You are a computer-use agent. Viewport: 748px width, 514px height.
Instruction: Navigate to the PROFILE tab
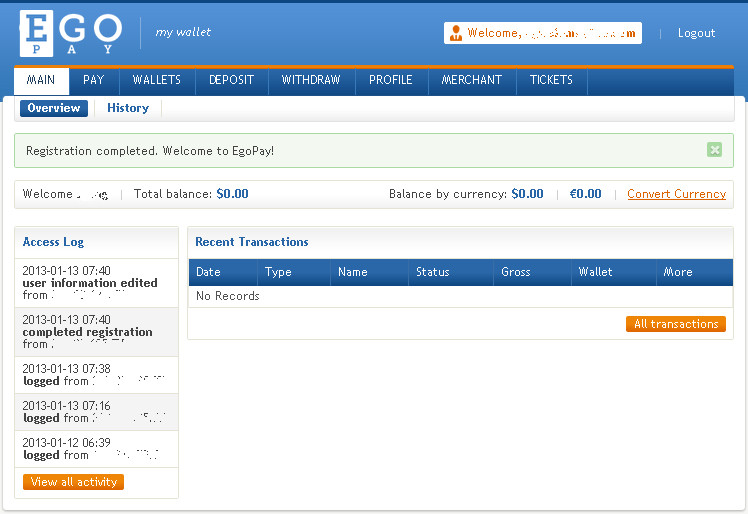tap(391, 80)
